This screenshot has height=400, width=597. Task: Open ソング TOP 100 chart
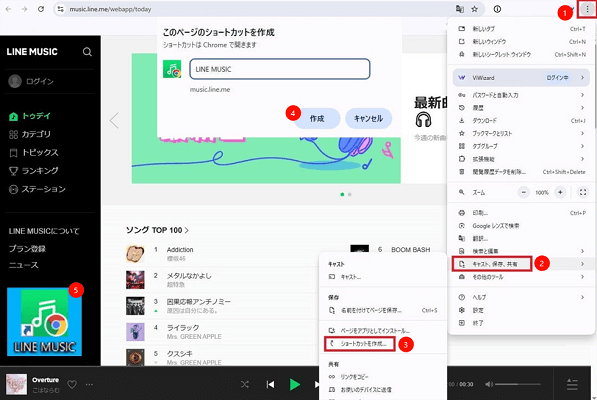pyautogui.click(x=157, y=230)
